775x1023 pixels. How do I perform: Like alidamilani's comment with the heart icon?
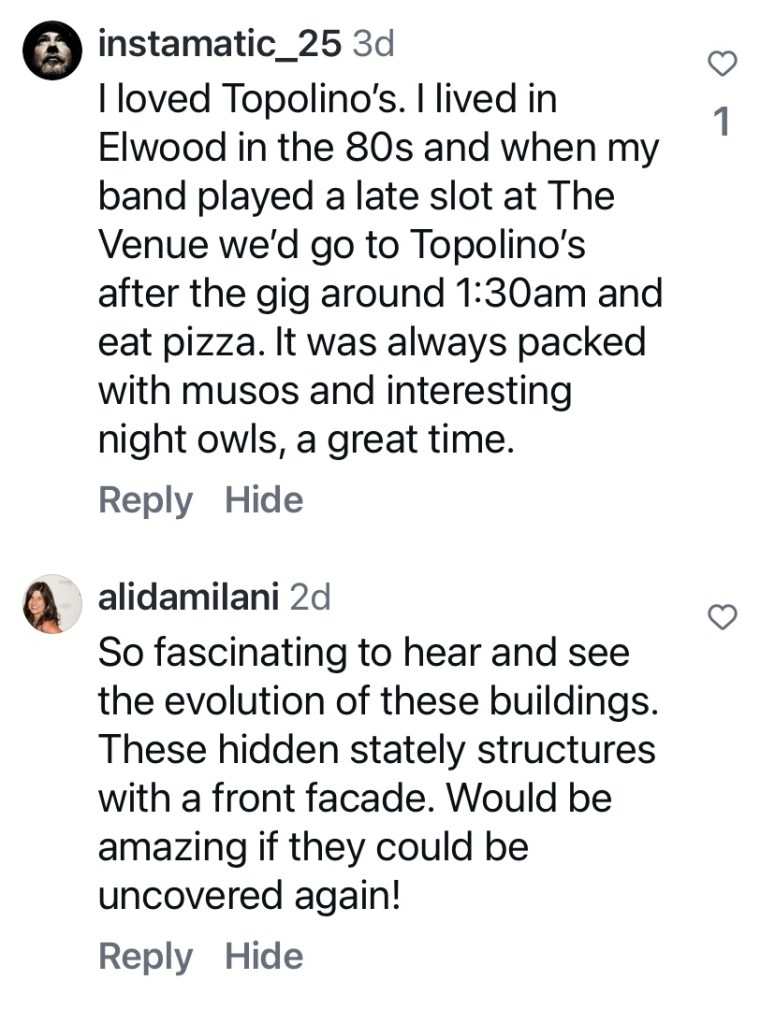[722, 619]
